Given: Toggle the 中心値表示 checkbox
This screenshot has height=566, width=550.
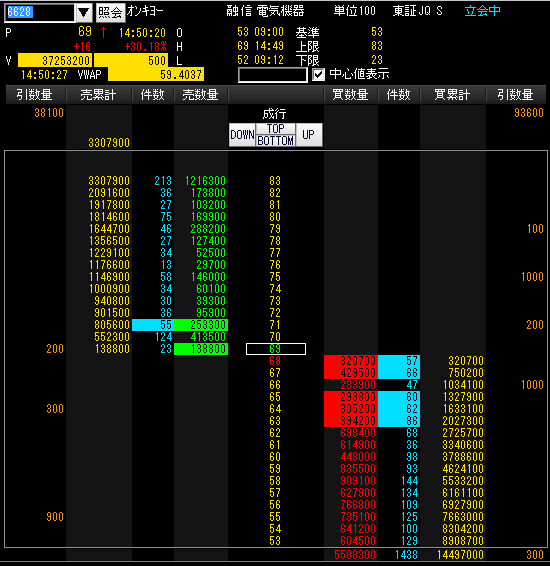Looking at the screenshot, I should [x=318, y=75].
